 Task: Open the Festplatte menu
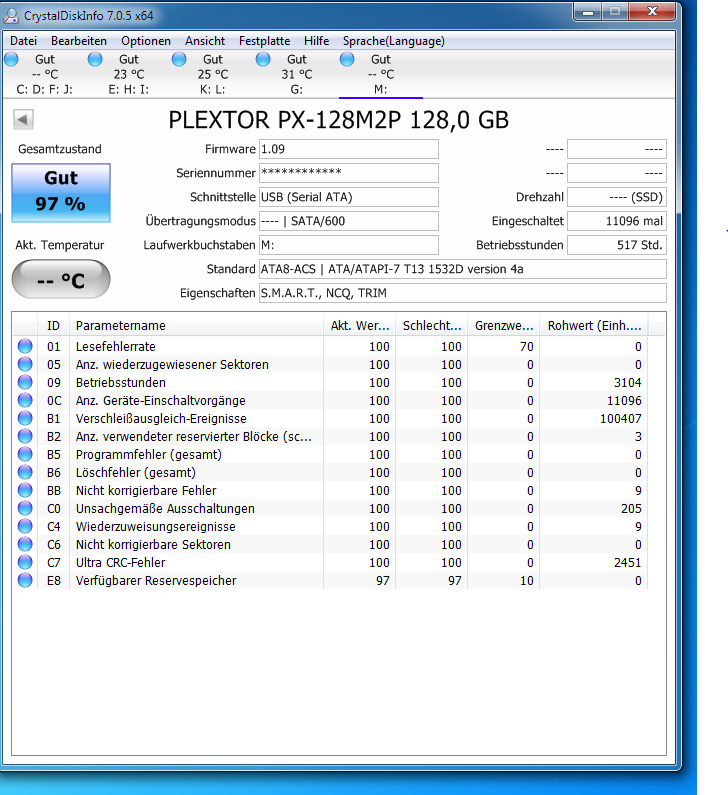tap(264, 41)
